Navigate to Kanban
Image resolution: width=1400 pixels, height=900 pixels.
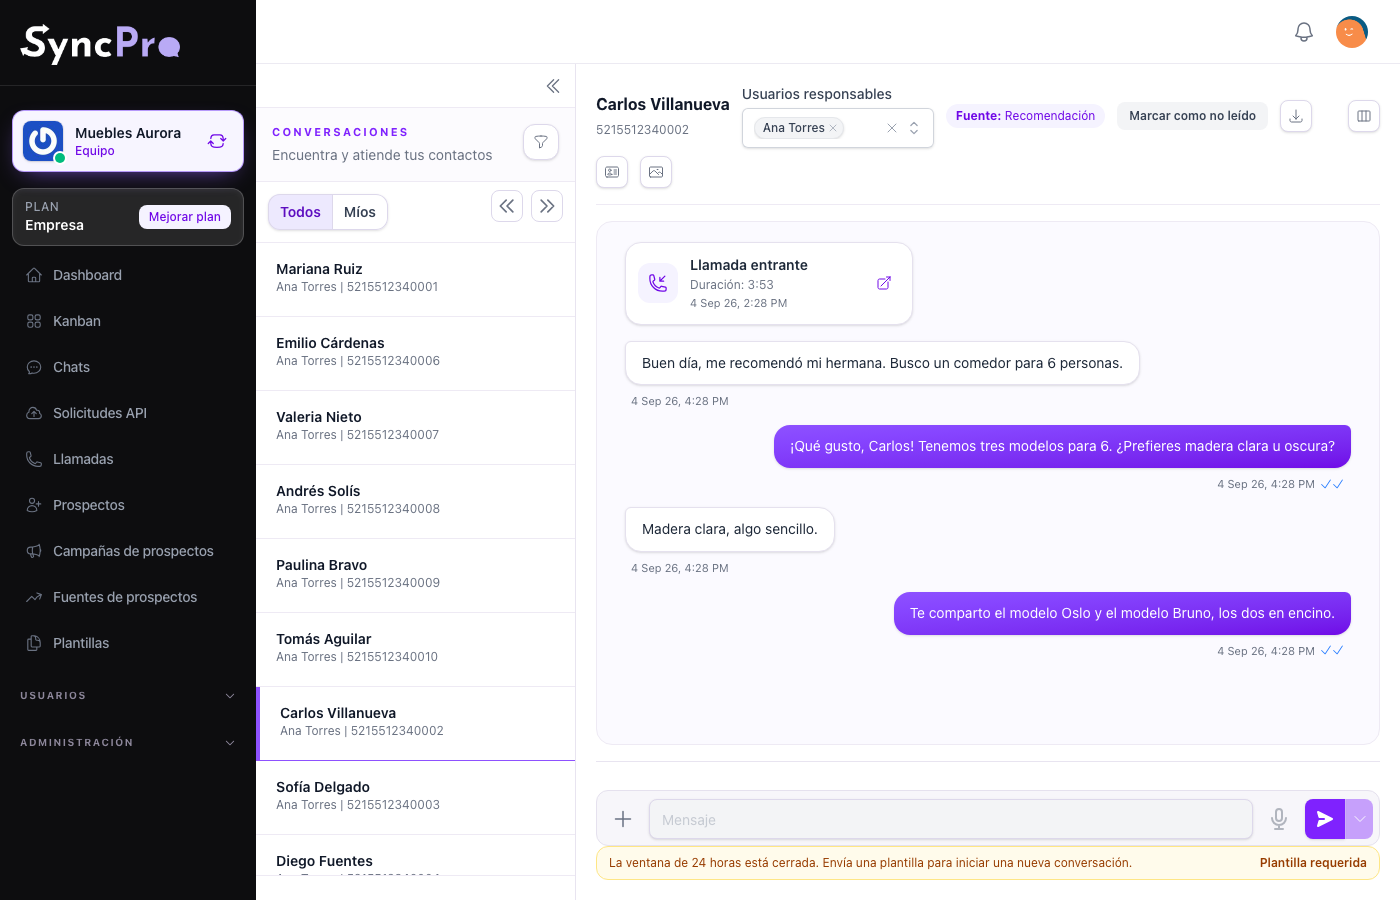click(x=128, y=321)
